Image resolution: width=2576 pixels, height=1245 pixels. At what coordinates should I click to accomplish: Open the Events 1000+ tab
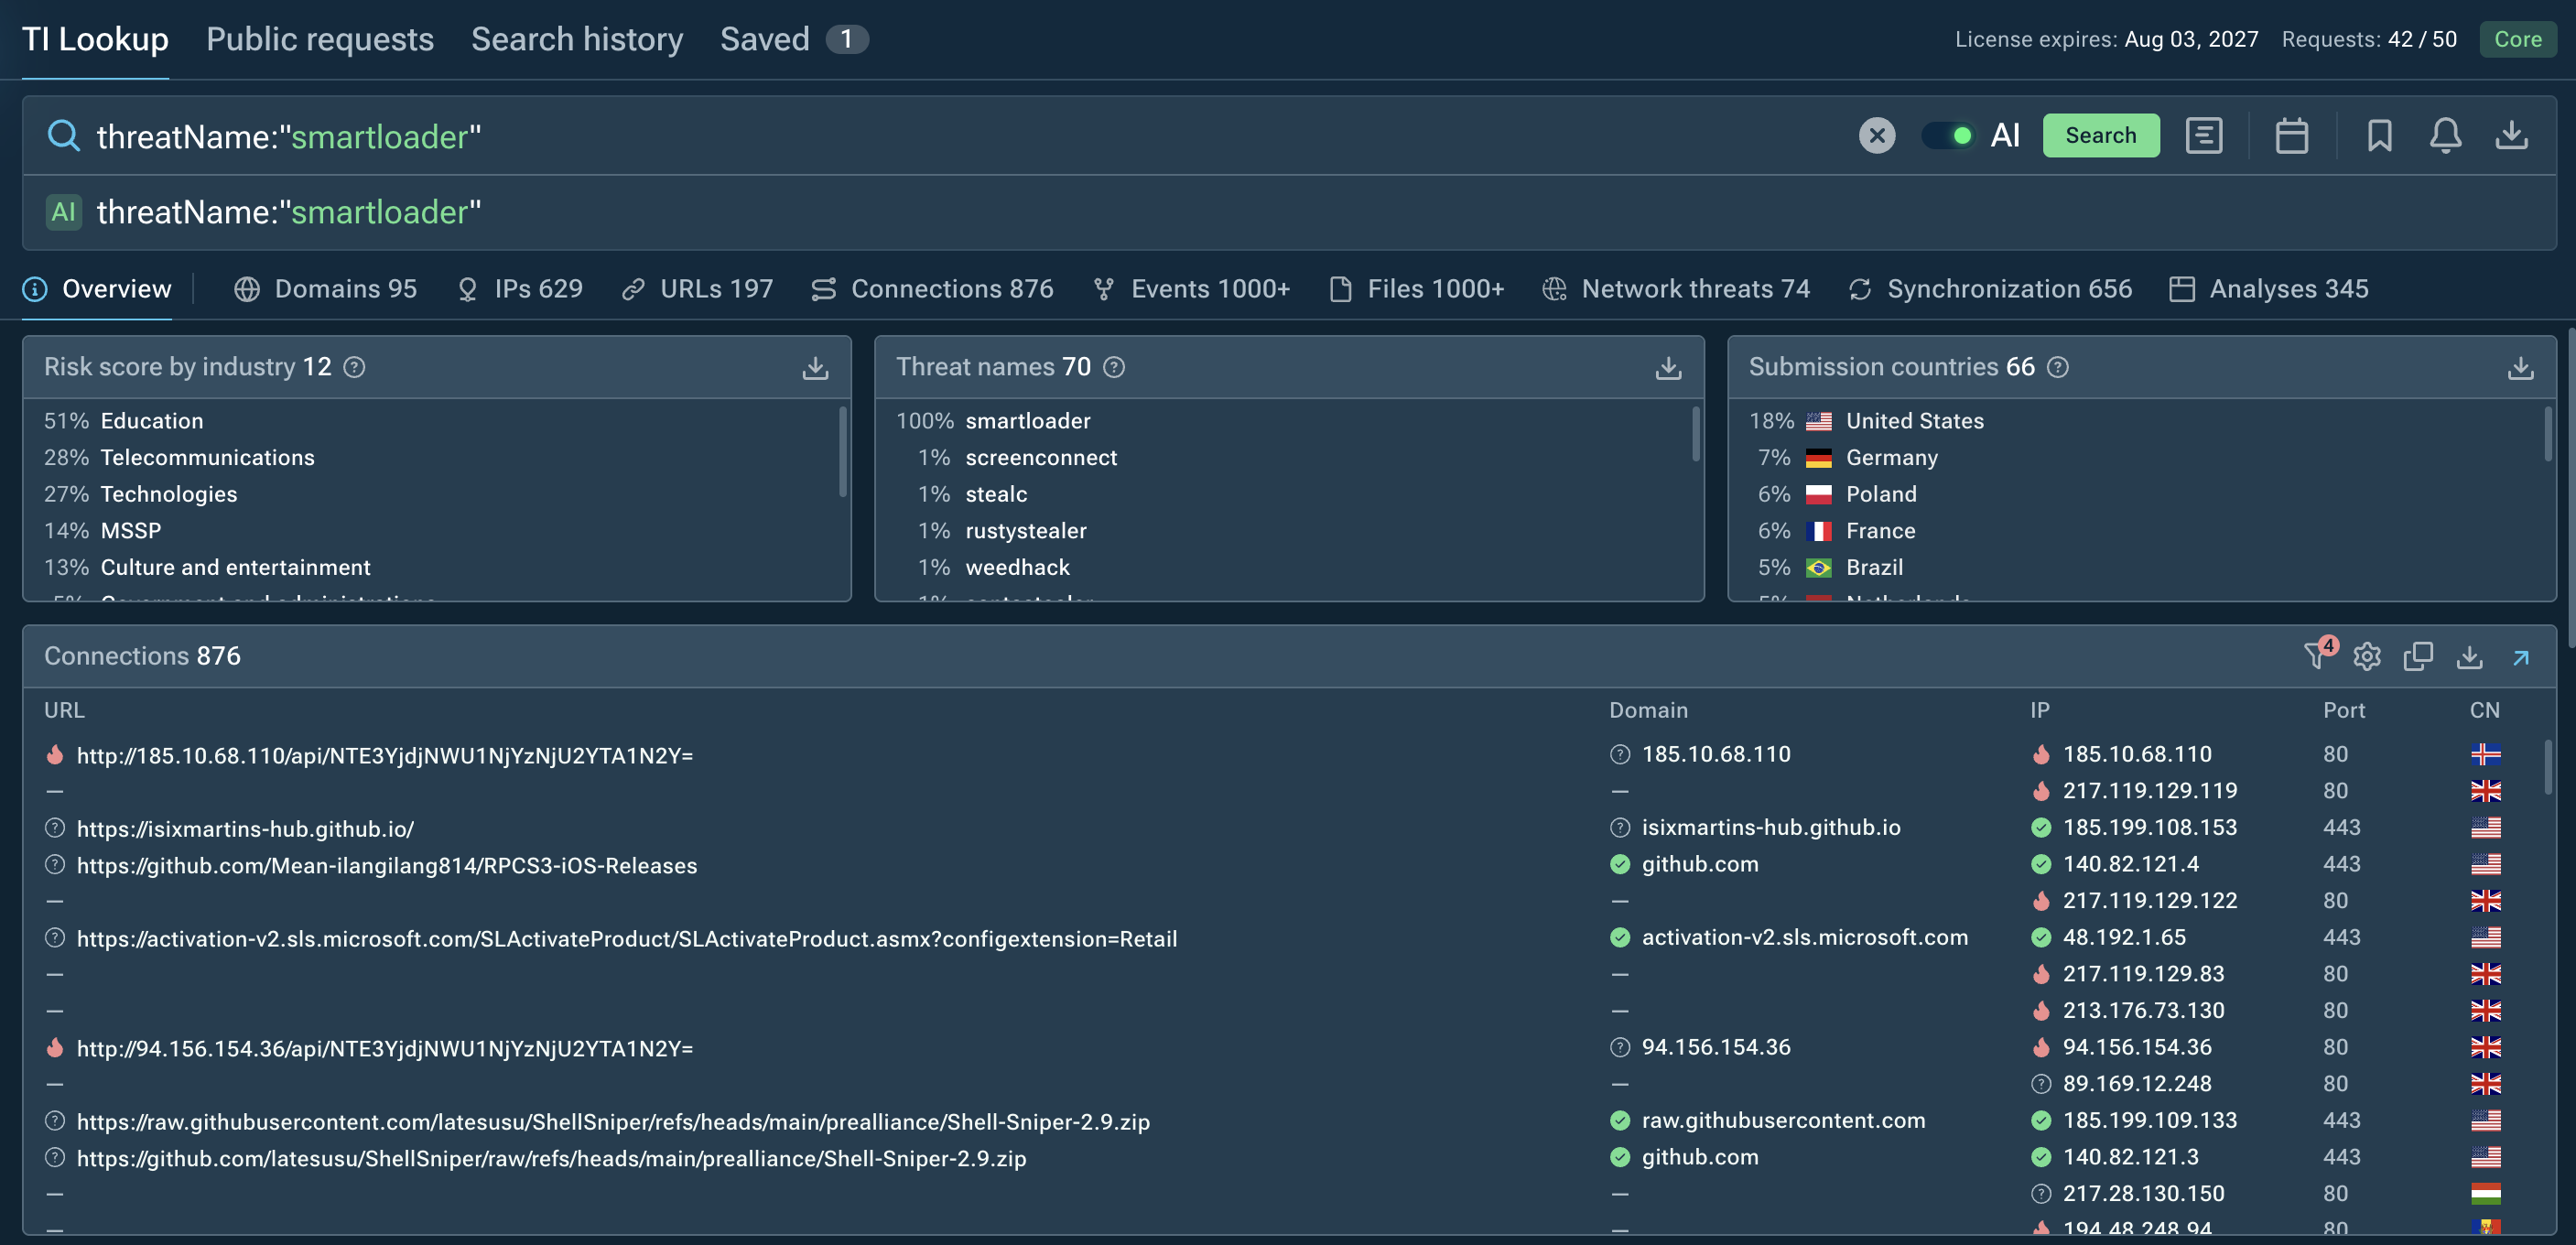click(1191, 289)
